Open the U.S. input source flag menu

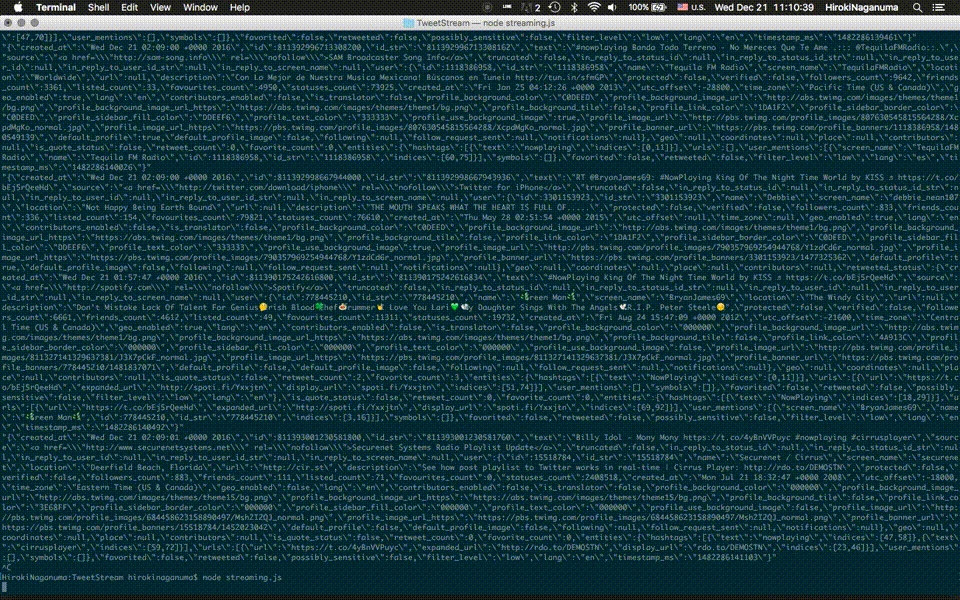(x=691, y=7)
